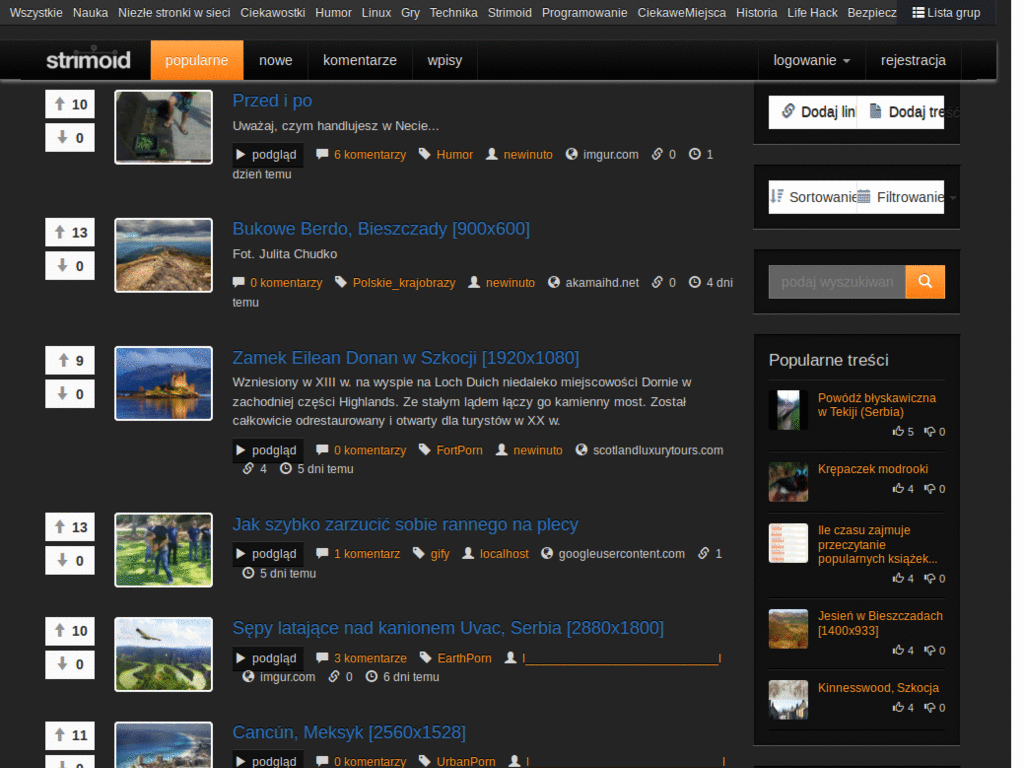Open the 'Polskie_krajobrazy' tag link
This screenshot has width=1024, height=768.
point(404,283)
